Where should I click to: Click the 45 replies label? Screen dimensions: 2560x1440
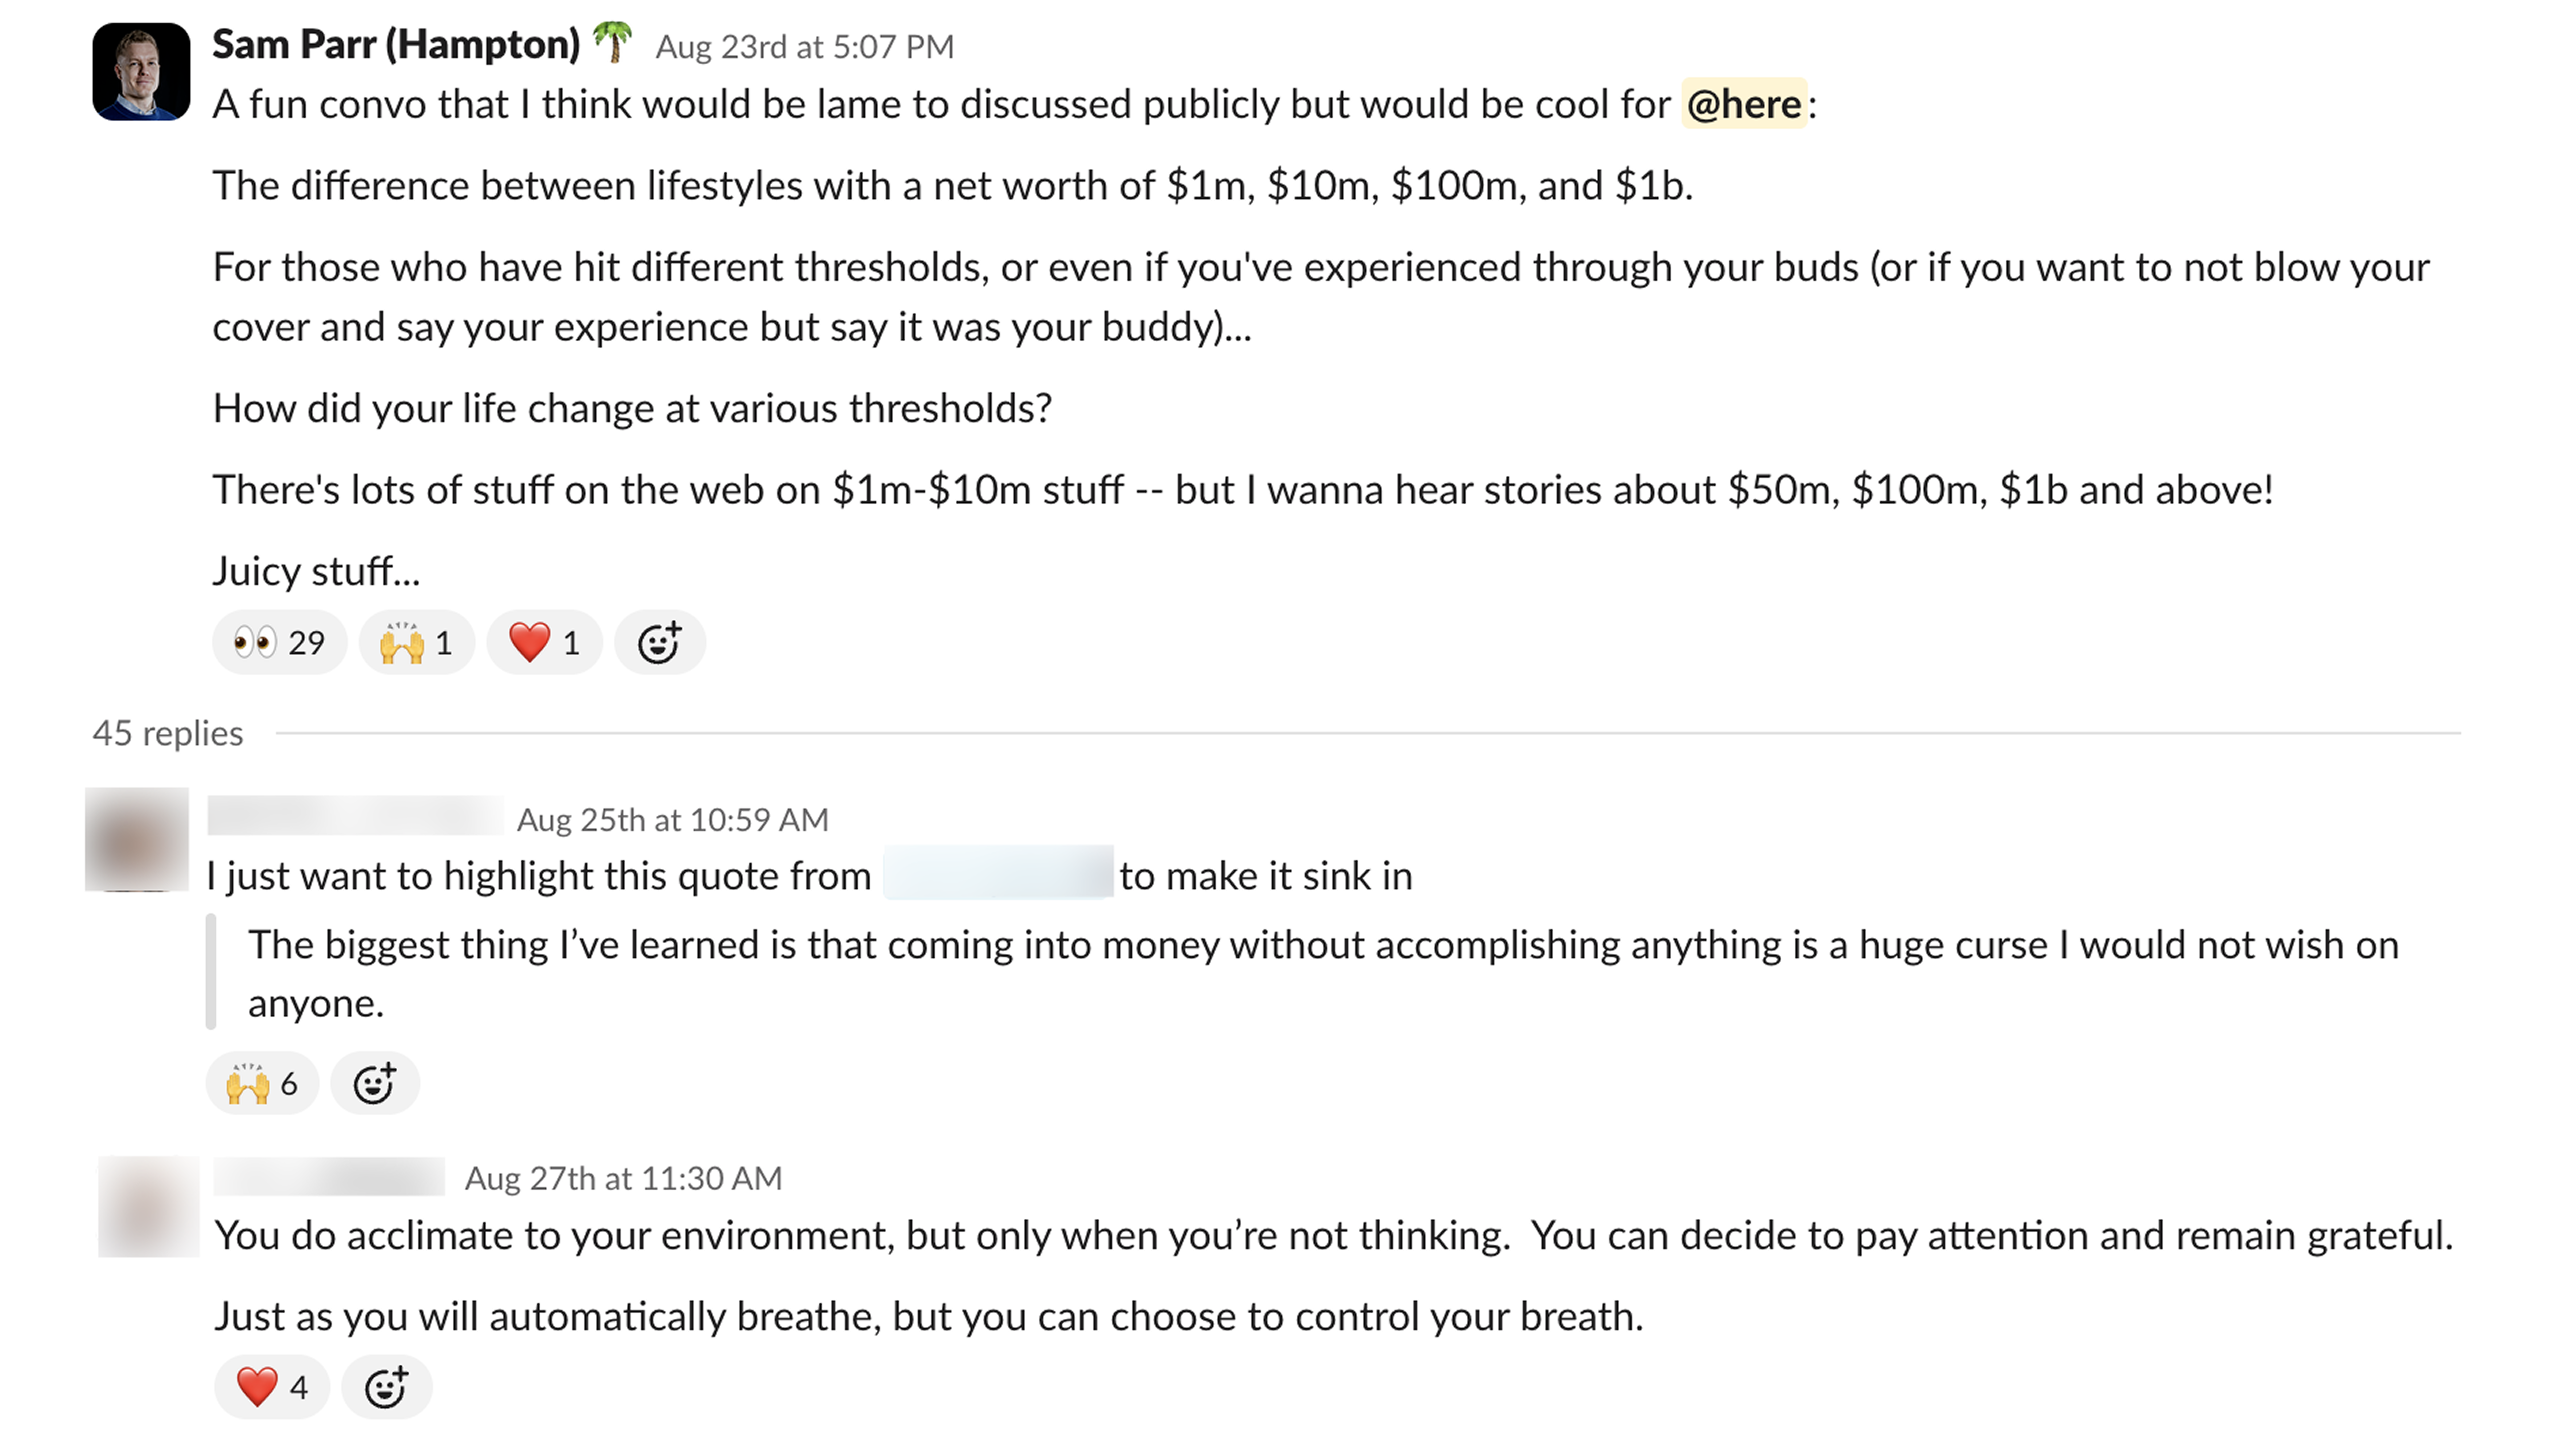click(x=168, y=733)
